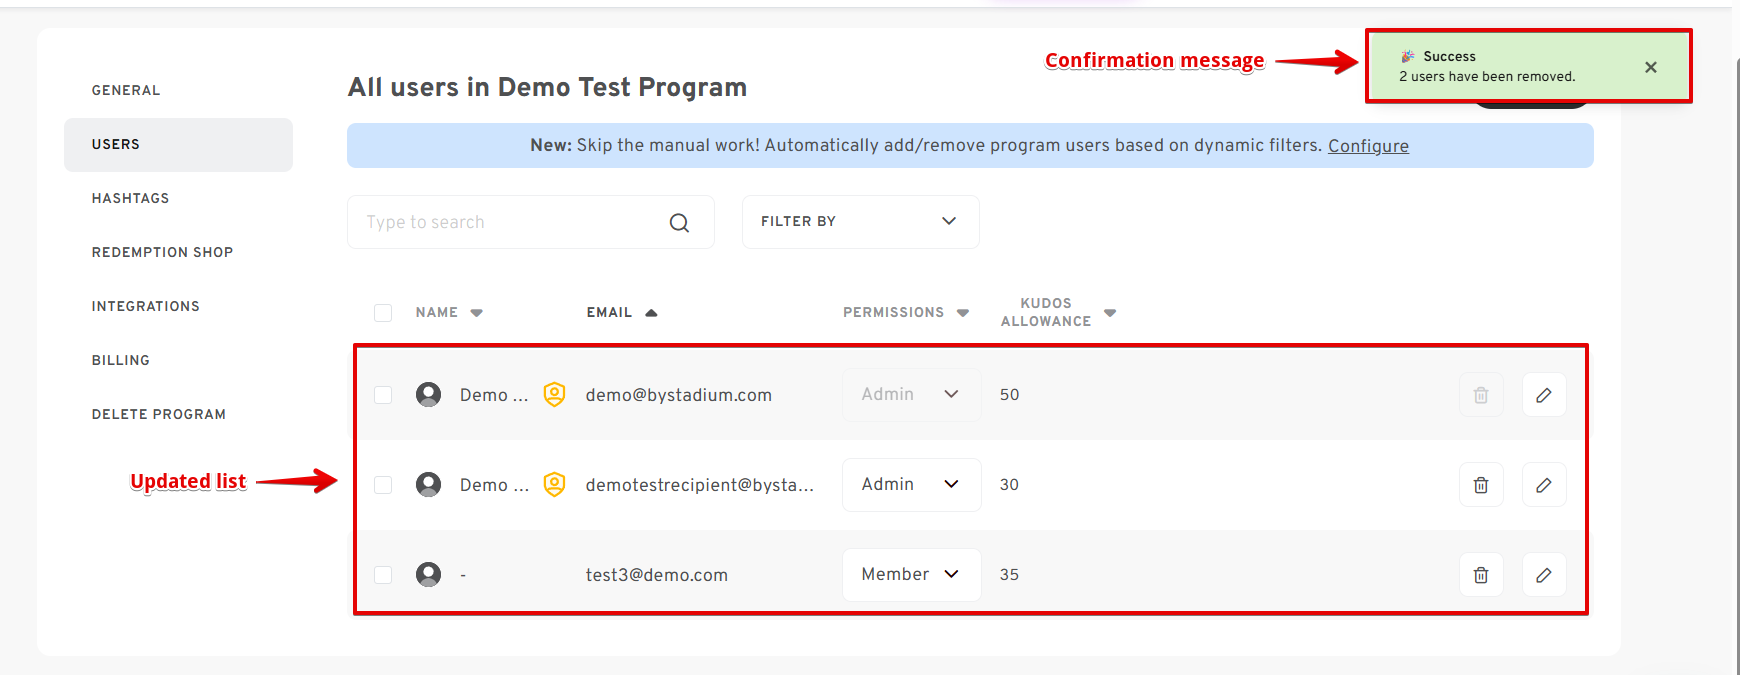Screen dimensions: 1740x675
Task: Click the Configure link in banner
Action: (1367, 146)
